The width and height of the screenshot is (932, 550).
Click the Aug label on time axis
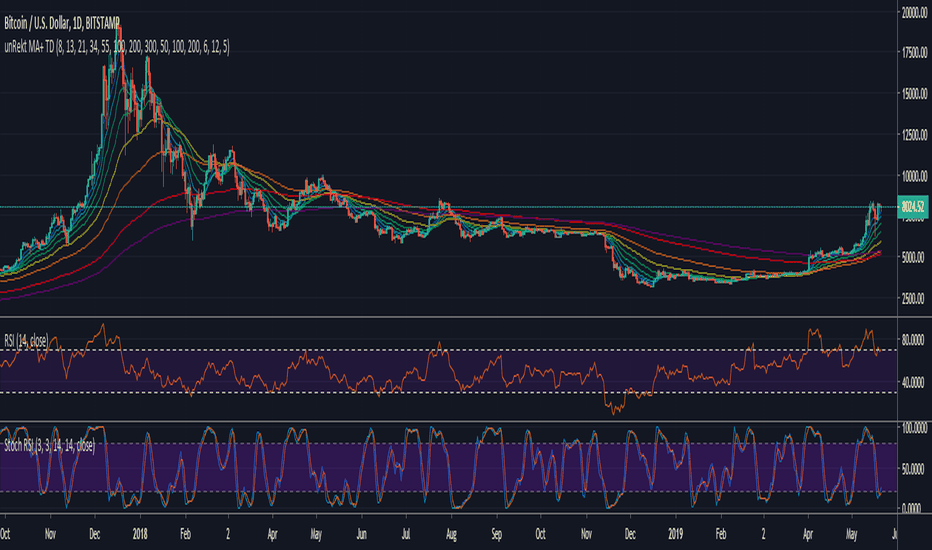pos(452,534)
